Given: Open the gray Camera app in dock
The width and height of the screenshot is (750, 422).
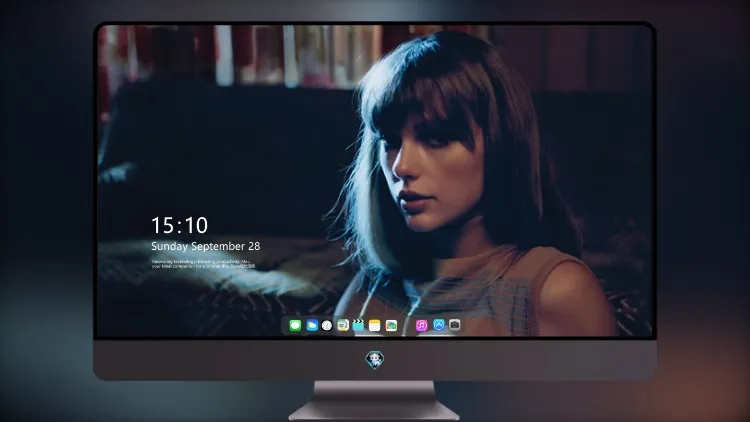Looking at the screenshot, I should pos(455,325).
